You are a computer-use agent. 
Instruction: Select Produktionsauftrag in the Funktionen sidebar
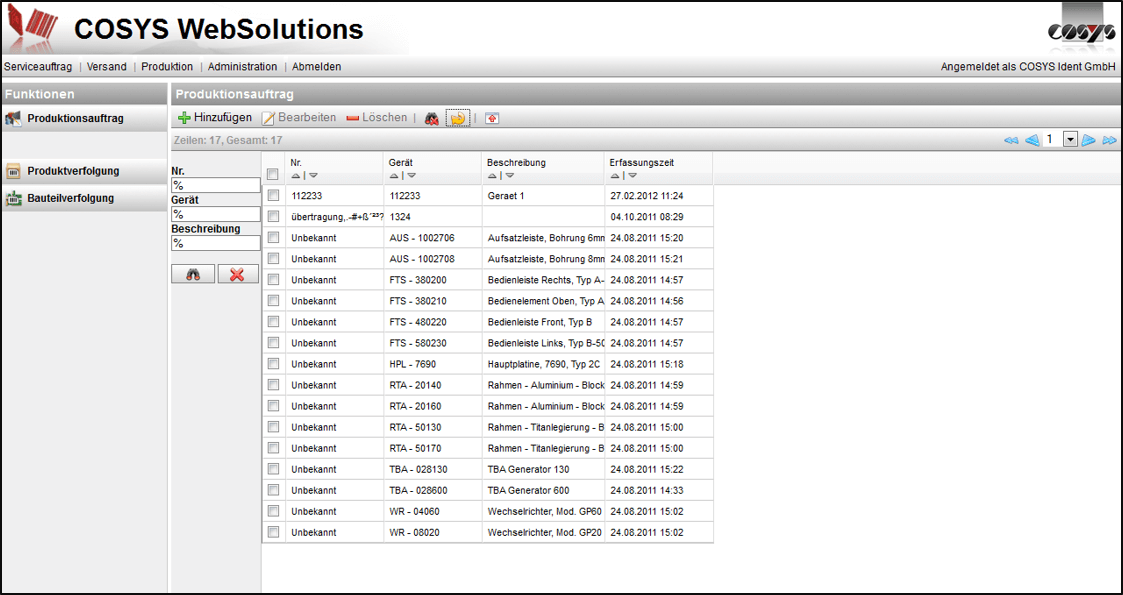[x=85, y=118]
